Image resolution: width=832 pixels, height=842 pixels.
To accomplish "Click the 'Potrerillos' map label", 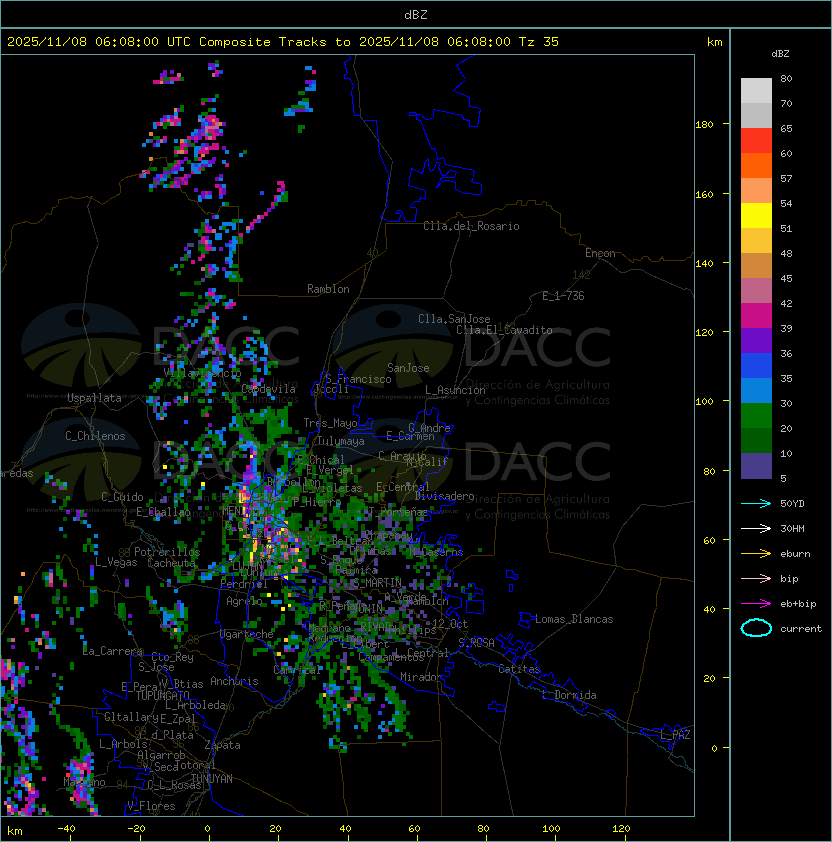I will click(x=167, y=552).
